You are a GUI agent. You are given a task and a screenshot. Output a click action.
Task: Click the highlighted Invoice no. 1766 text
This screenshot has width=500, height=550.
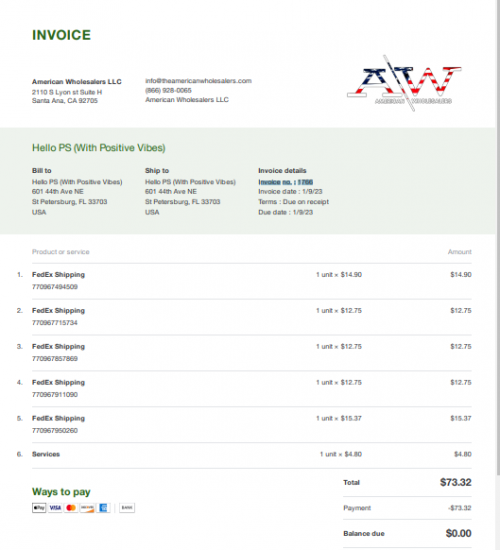tap(286, 182)
